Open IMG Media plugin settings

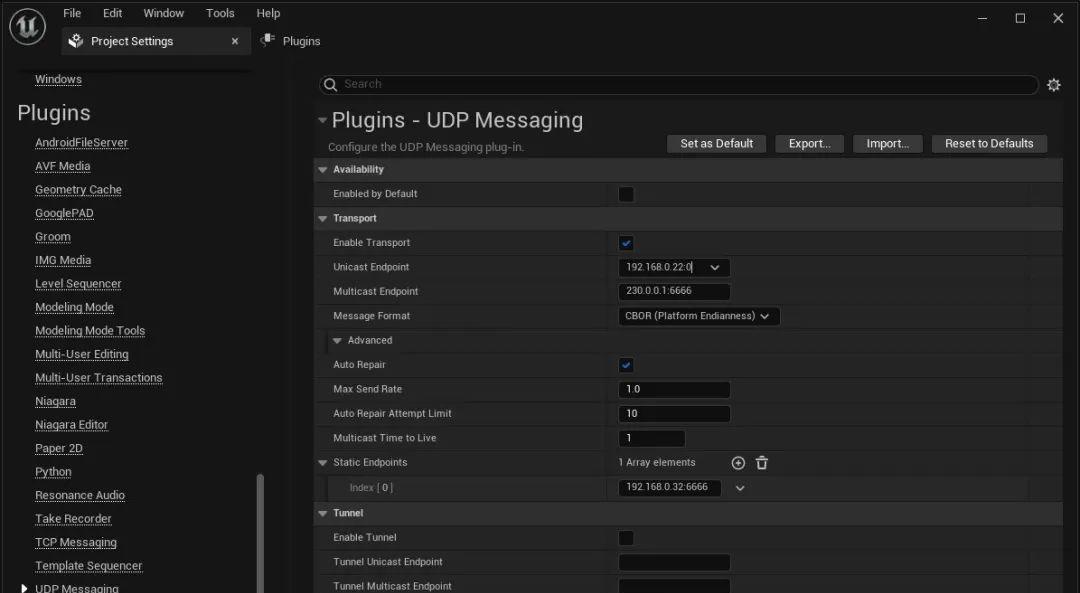(63, 260)
